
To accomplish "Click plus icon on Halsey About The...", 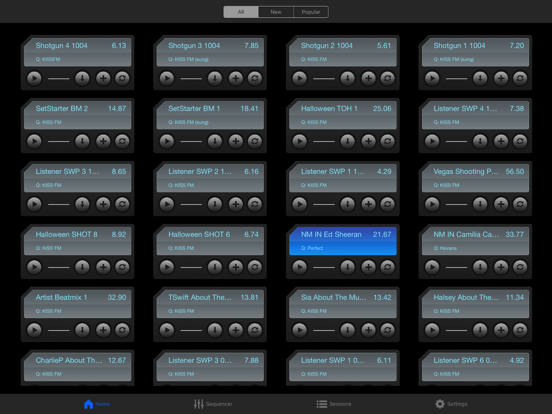I will (x=501, y=330).
